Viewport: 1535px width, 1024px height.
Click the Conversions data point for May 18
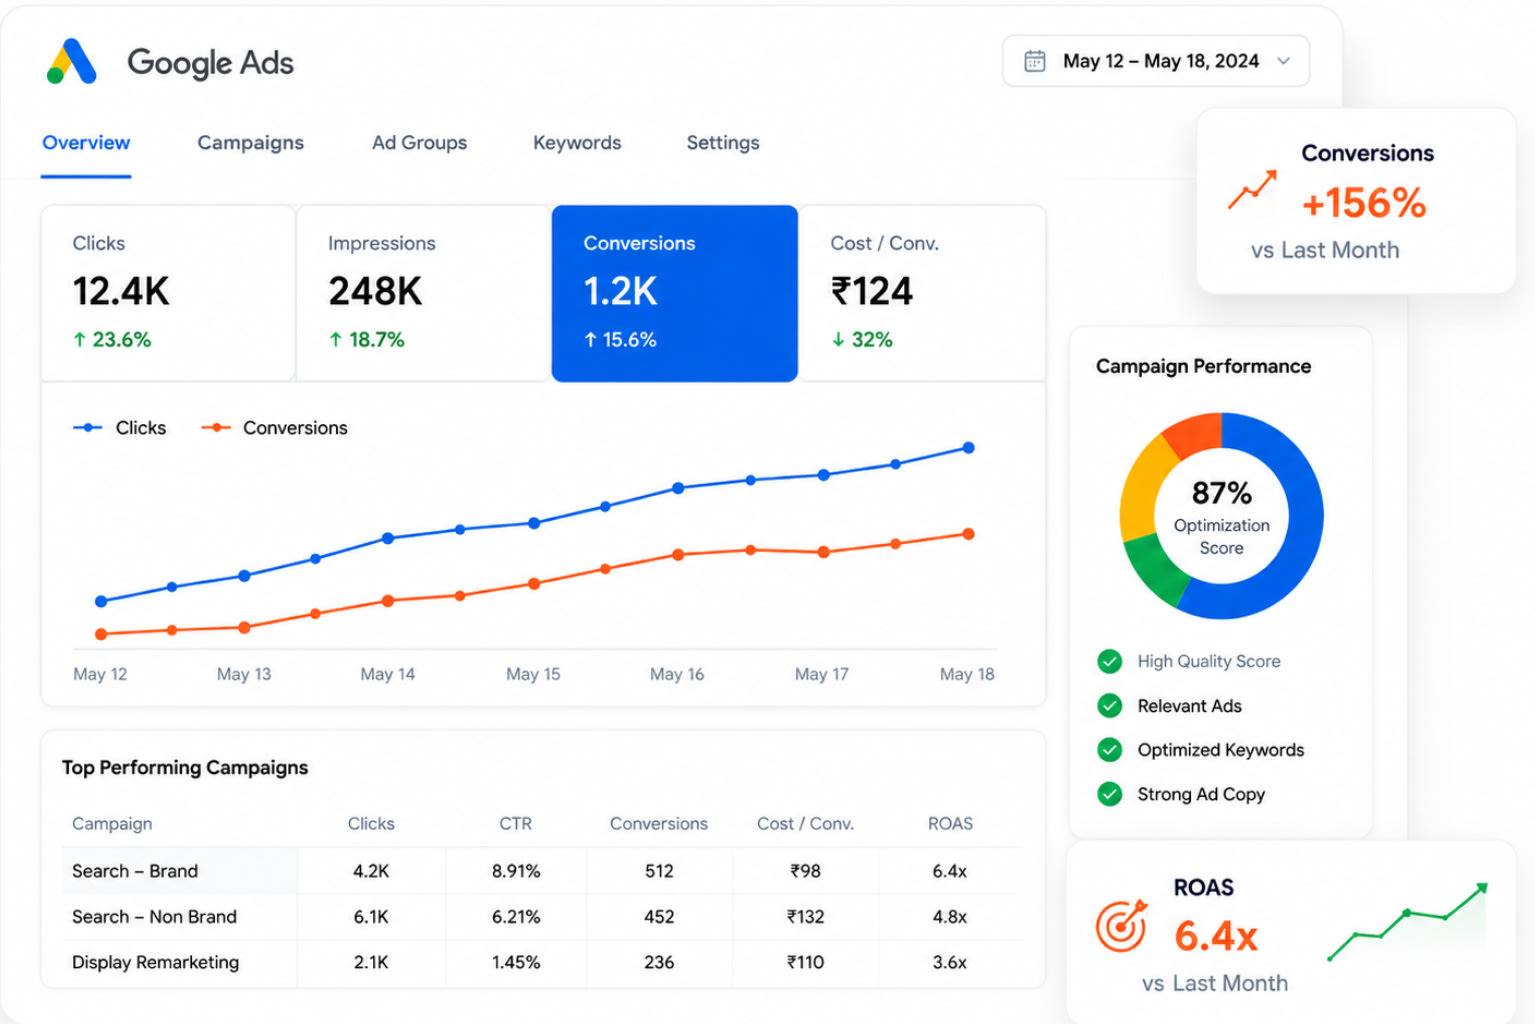click(x=968, y=534)
